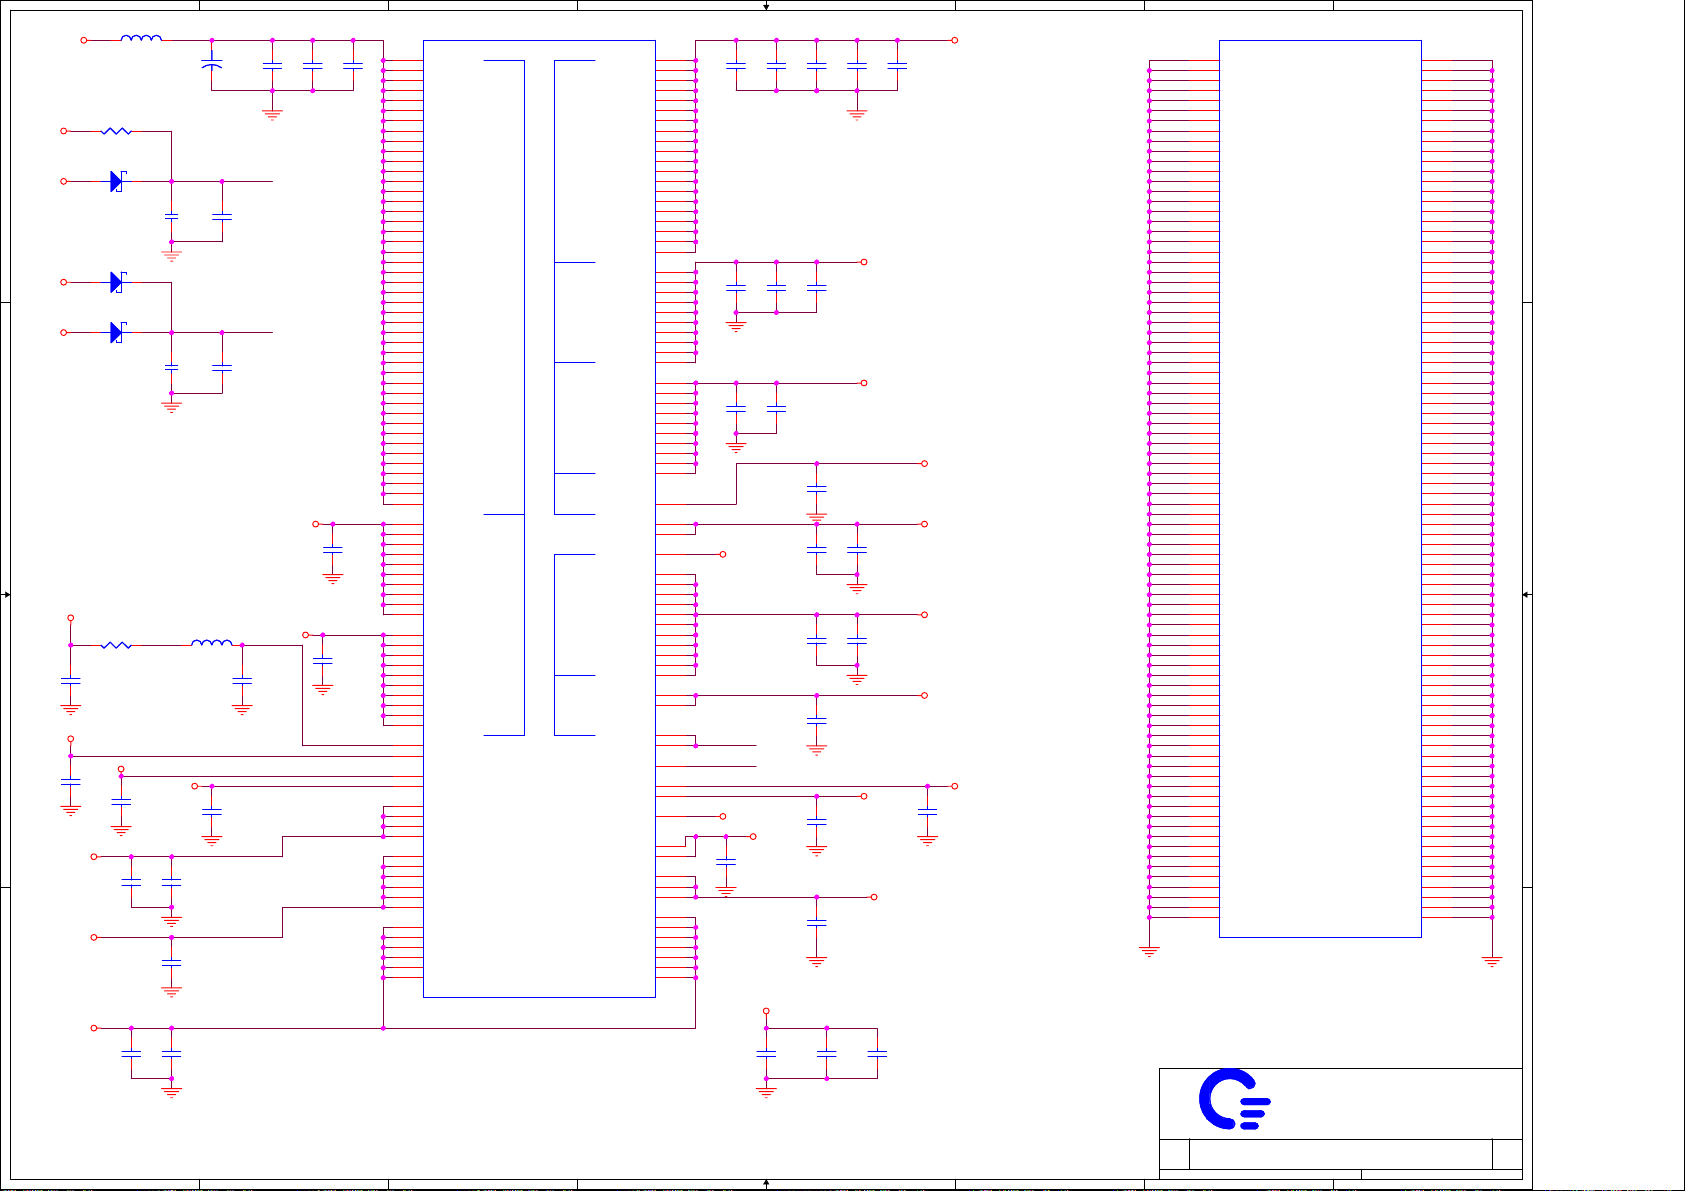
Task: Click the blue company logo in the title block
Action: coord(1234,1100)
